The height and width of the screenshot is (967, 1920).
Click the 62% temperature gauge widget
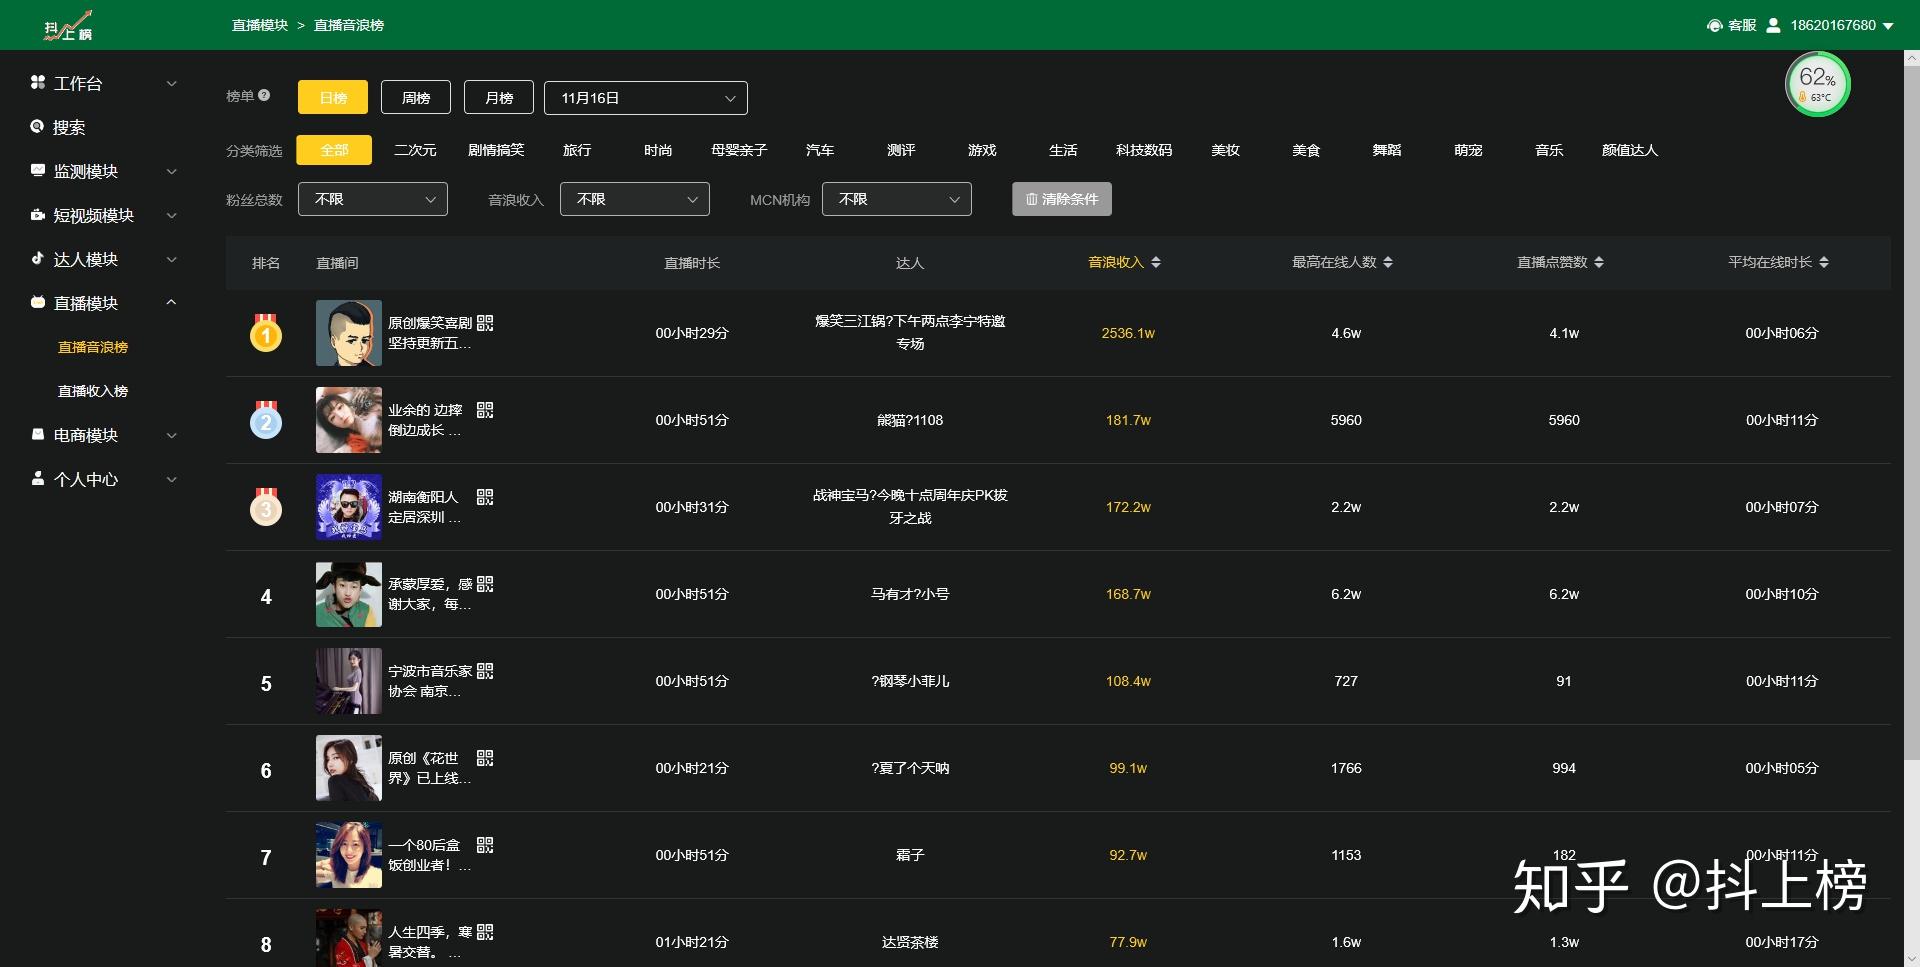1817,85
